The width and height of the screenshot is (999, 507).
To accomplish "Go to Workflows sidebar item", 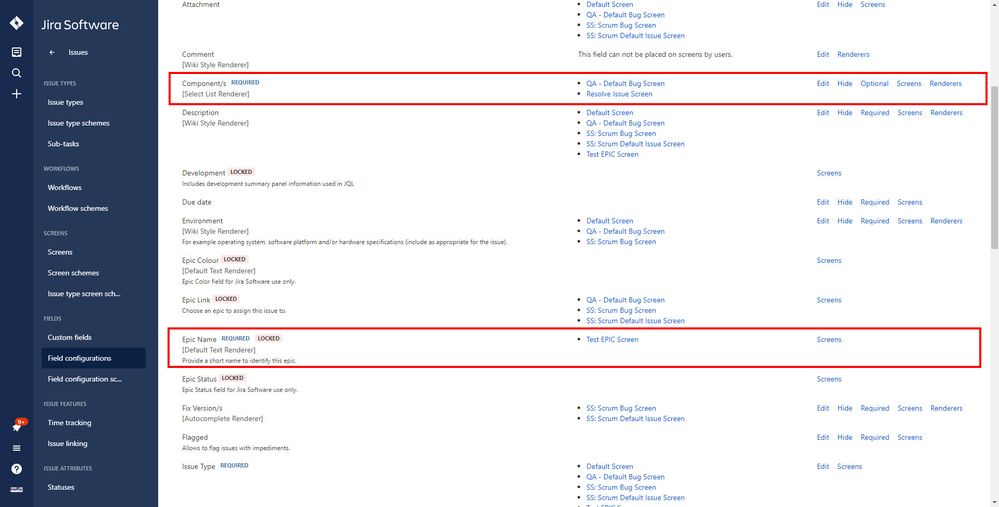I will (64, 188).
